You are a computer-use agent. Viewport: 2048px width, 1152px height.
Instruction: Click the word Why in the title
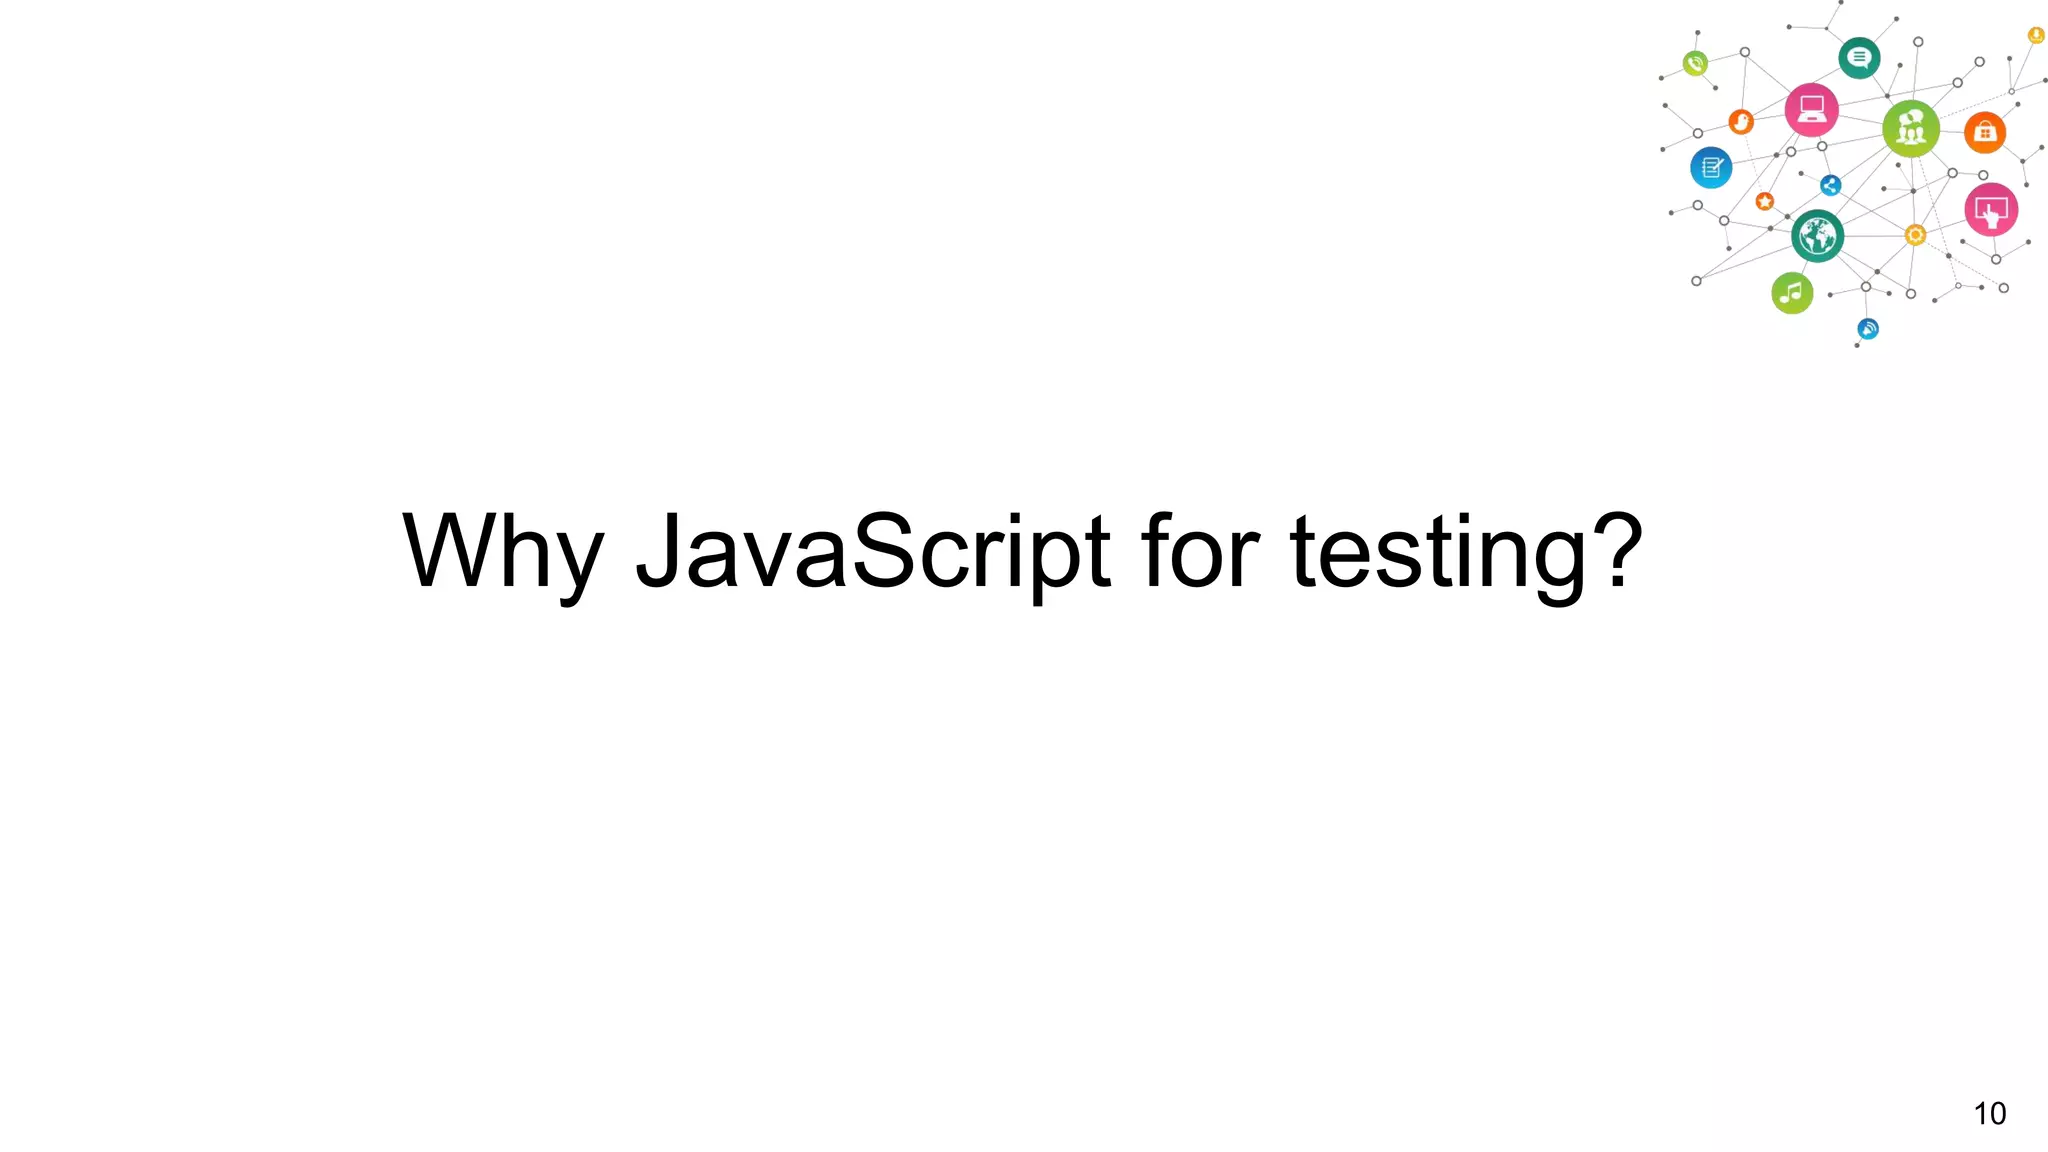[503, 552]
